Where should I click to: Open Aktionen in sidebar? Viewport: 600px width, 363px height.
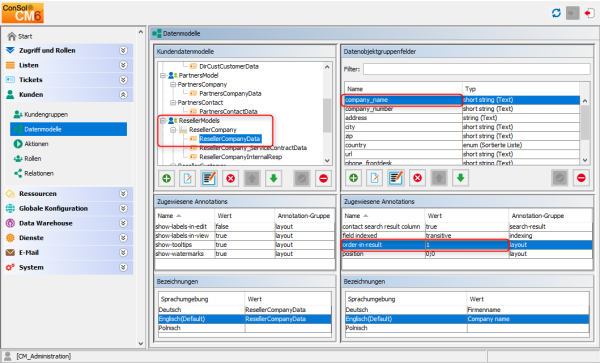pyautogui.click(x=31, y=144)
